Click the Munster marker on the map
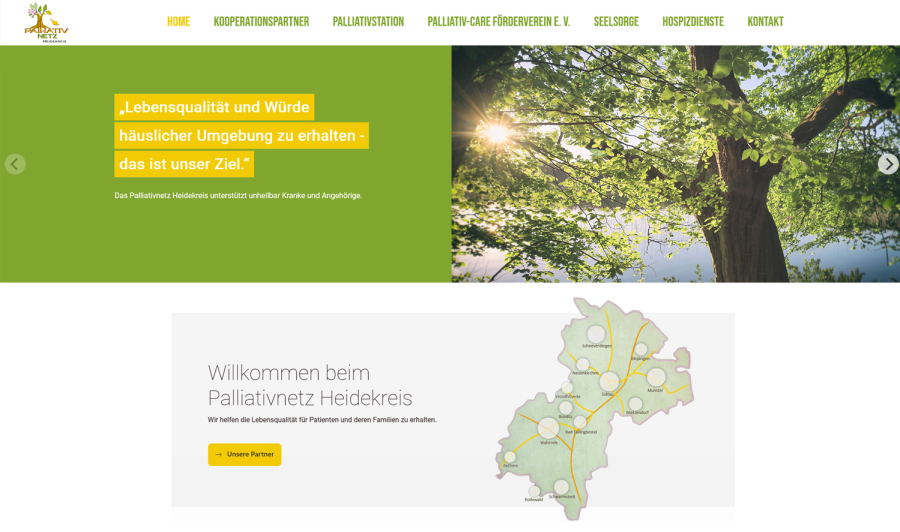Screen dimensions: 900x532 click(x=656, y=377)
